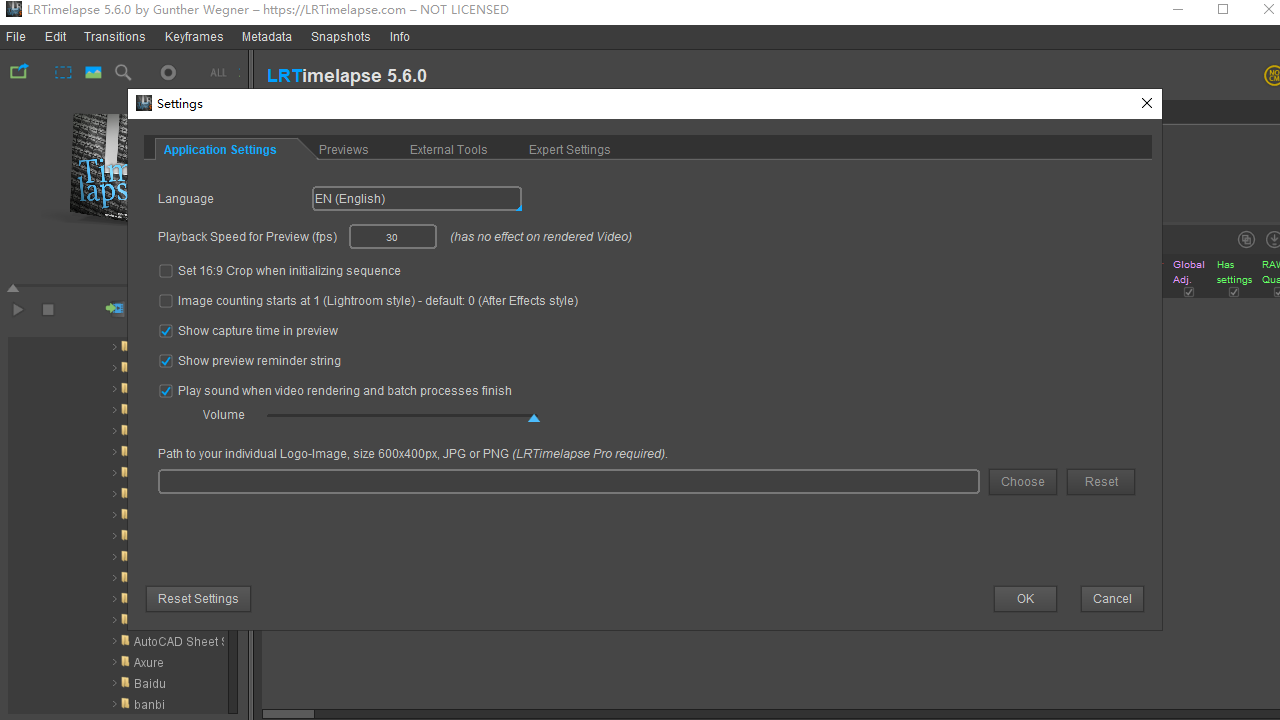Enable Set 16:9 Crop when initializing sequence
The image size is (1280, 720).
[166, 271]
